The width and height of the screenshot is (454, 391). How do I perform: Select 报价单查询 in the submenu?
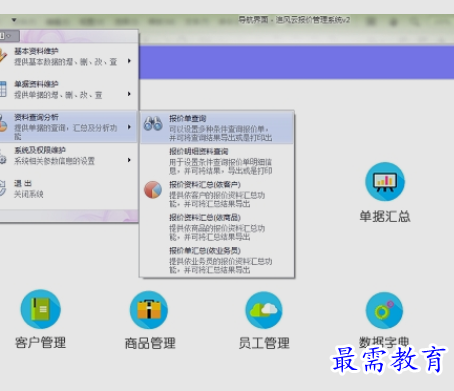(x=217, y=128)
